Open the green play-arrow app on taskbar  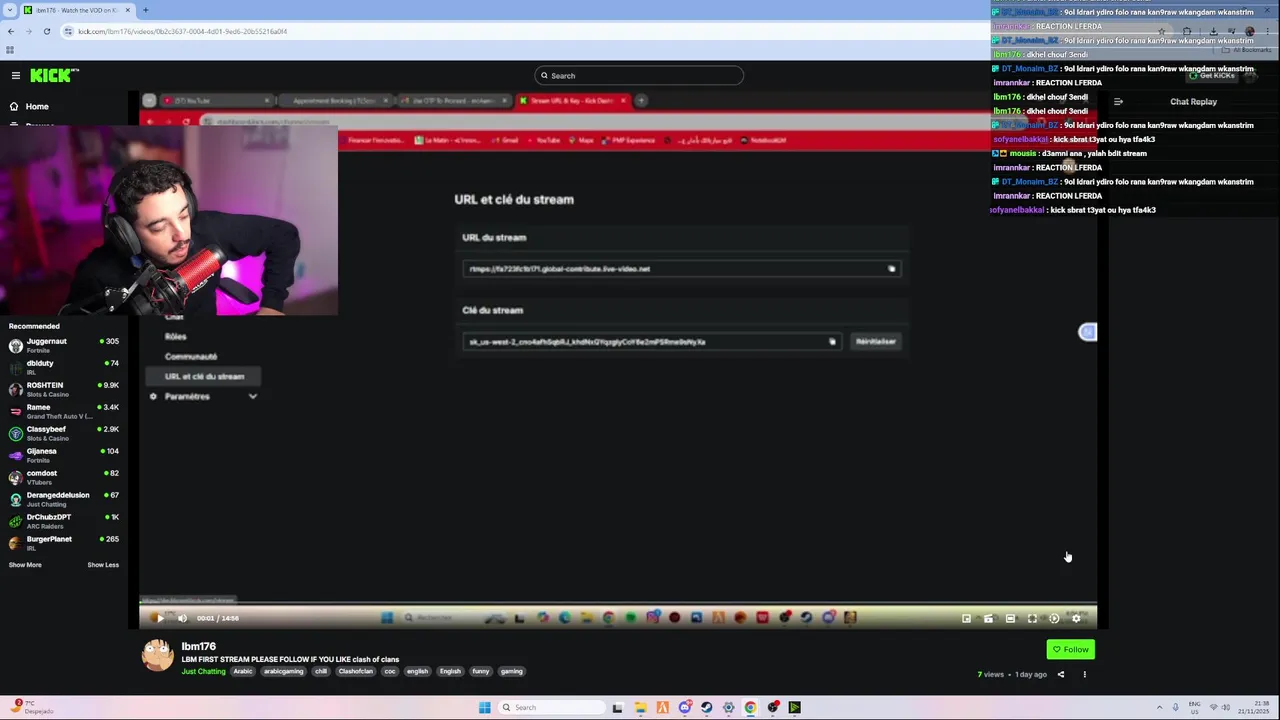[x=794, y=707]
